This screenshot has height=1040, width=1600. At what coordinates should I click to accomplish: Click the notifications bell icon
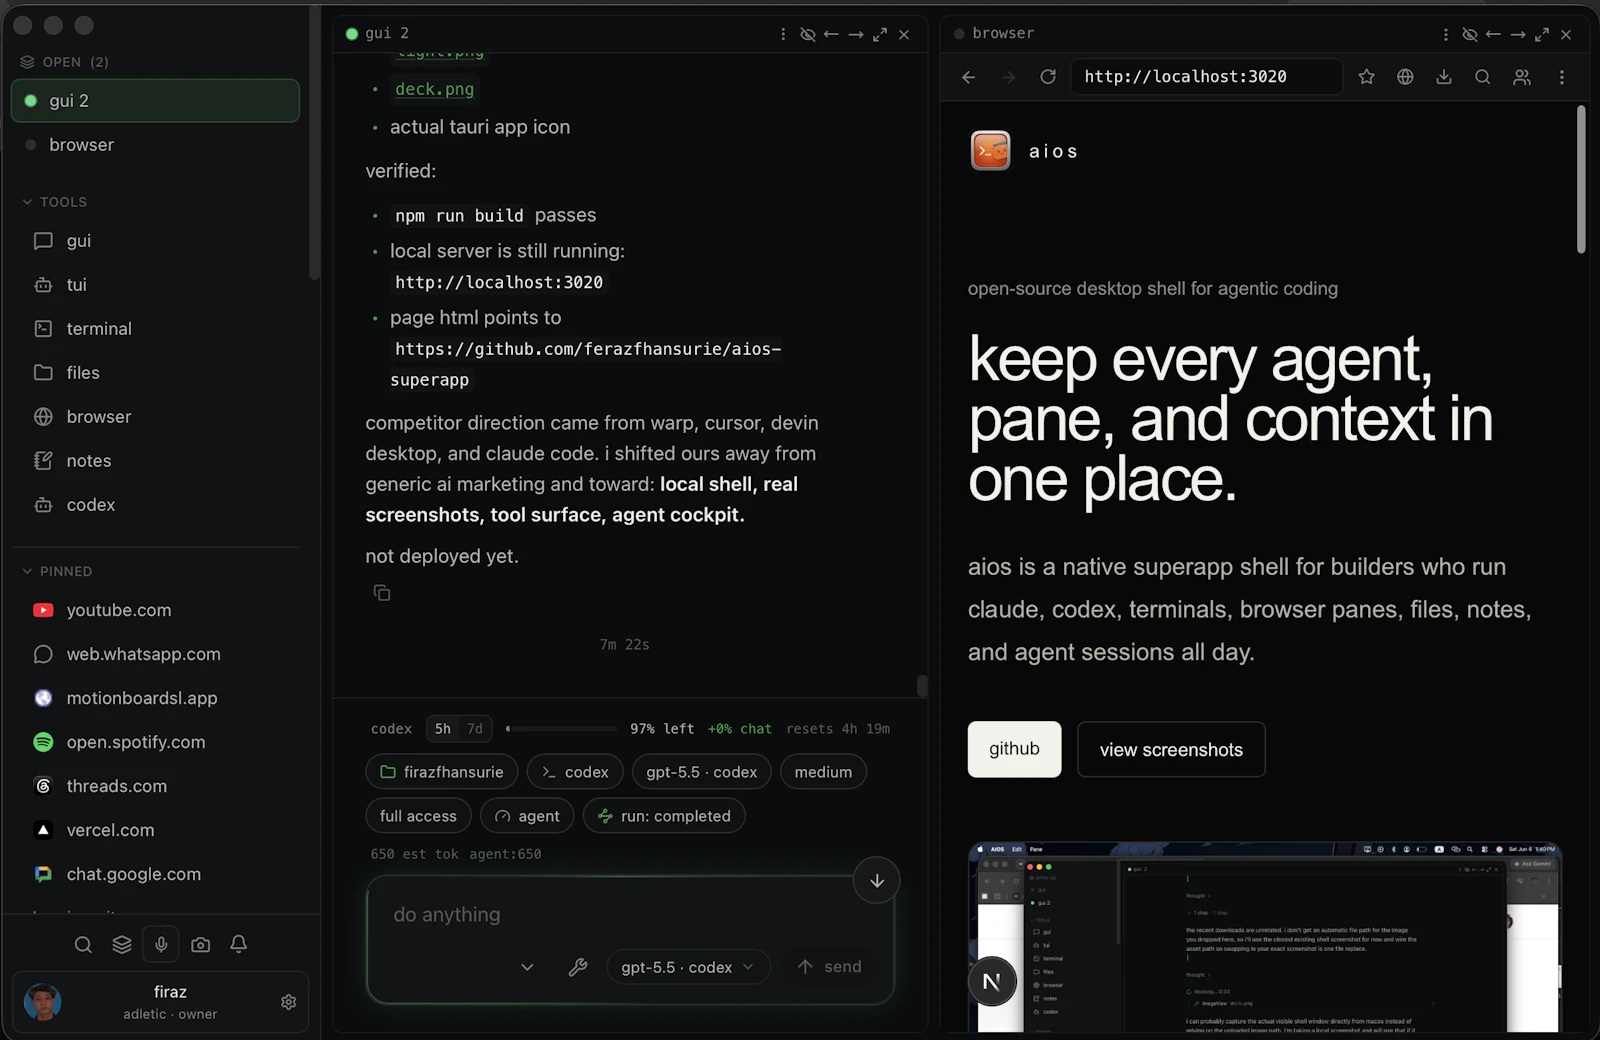point(239,945)
